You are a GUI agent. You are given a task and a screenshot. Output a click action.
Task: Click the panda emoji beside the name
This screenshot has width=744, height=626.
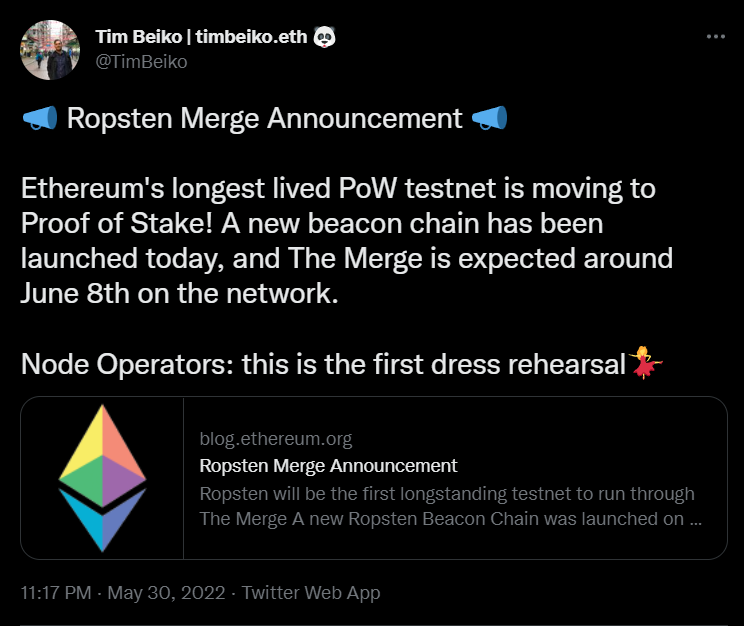click(325, 38)
